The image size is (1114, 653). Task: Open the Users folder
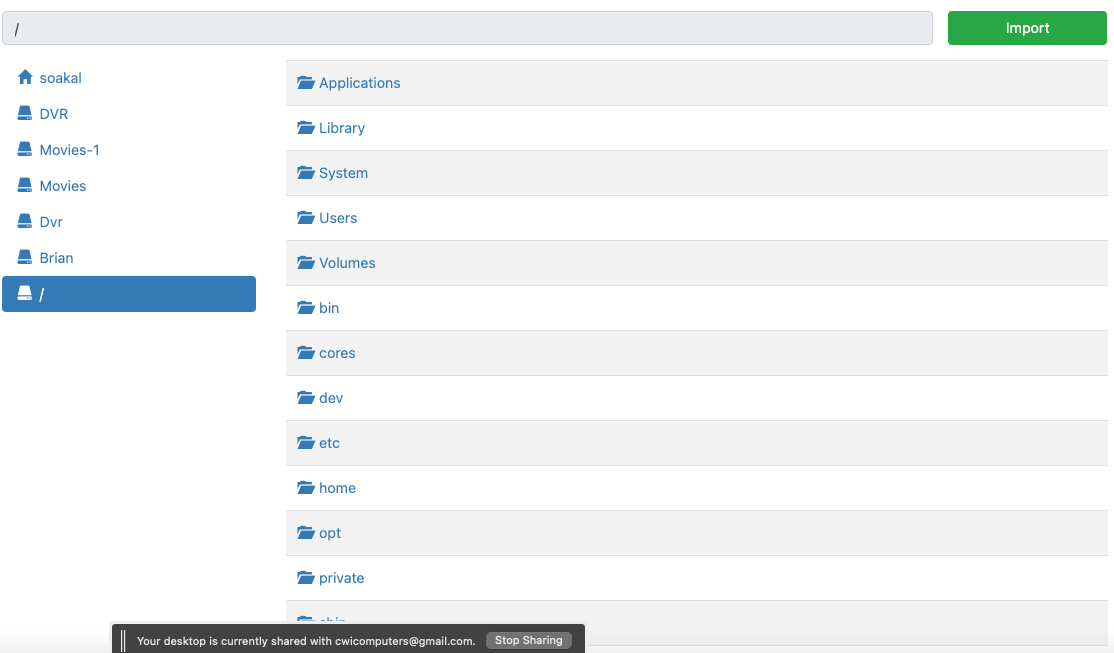338,218
